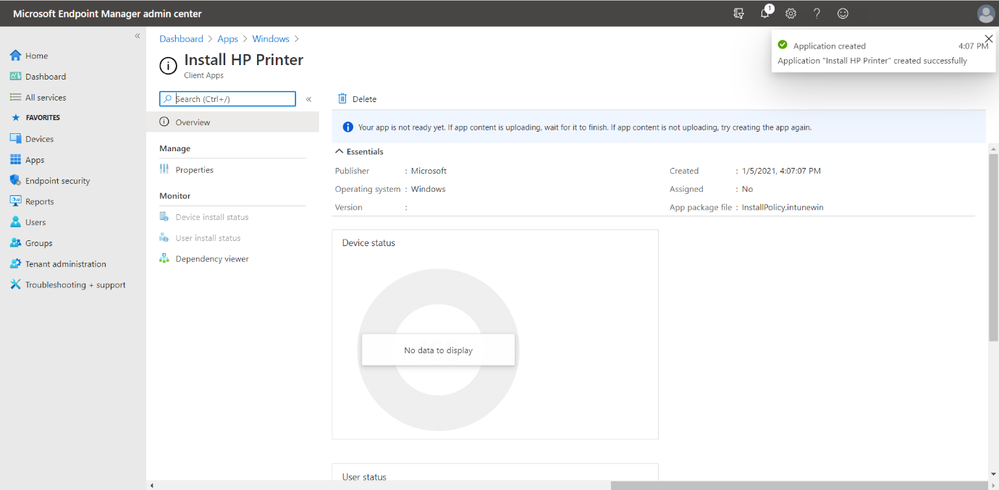Open the notifications bell icon

[x=765, y=13]
